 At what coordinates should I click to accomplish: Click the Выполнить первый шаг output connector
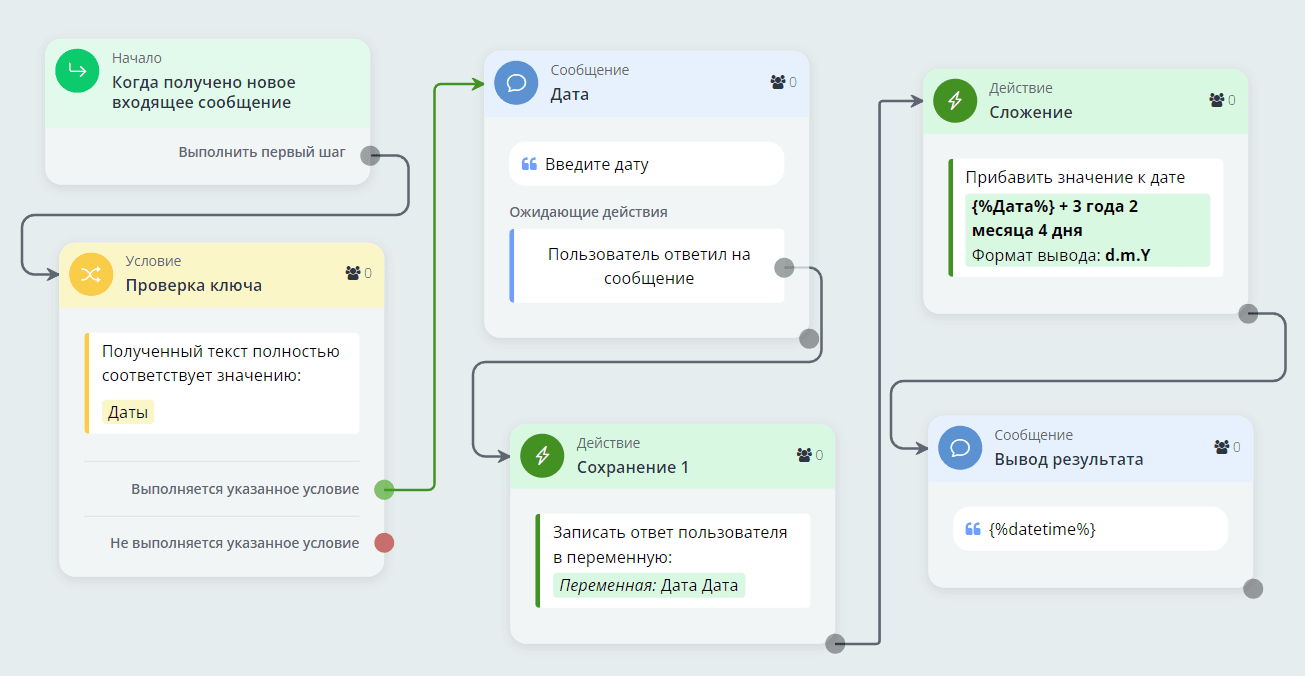pos(369,155)
